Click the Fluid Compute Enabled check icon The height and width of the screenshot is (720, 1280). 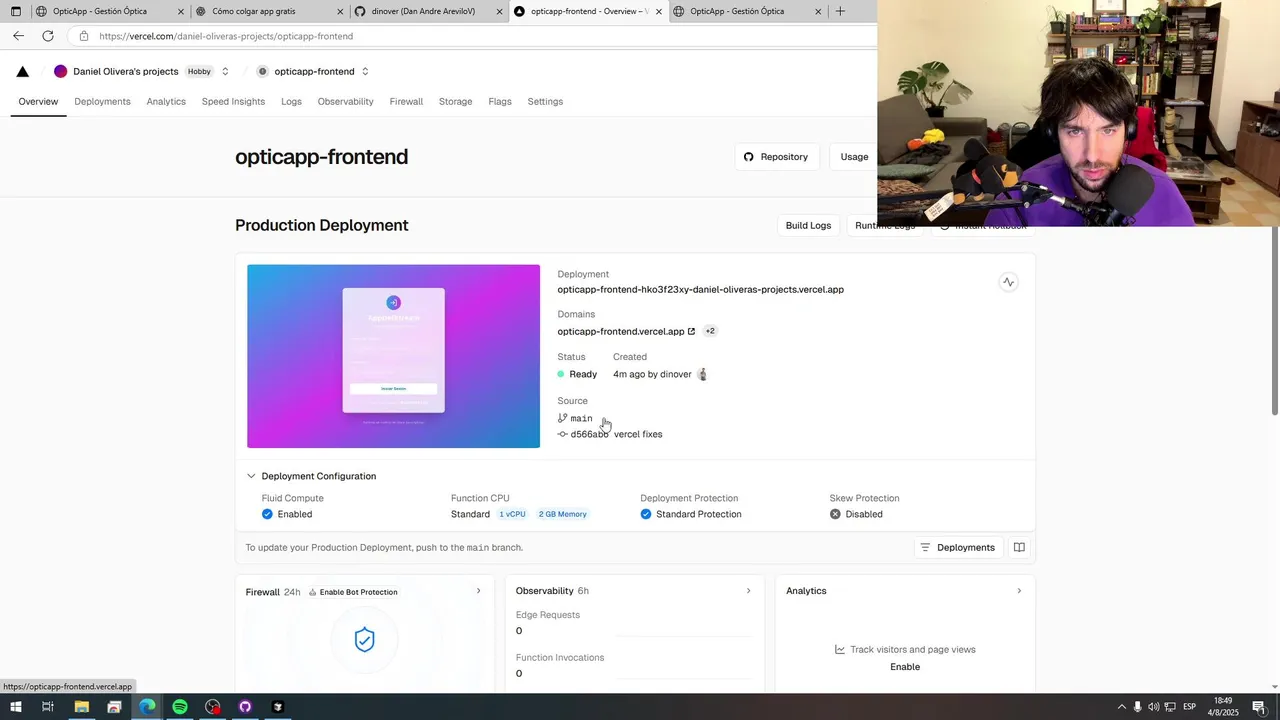click(267, 514)
